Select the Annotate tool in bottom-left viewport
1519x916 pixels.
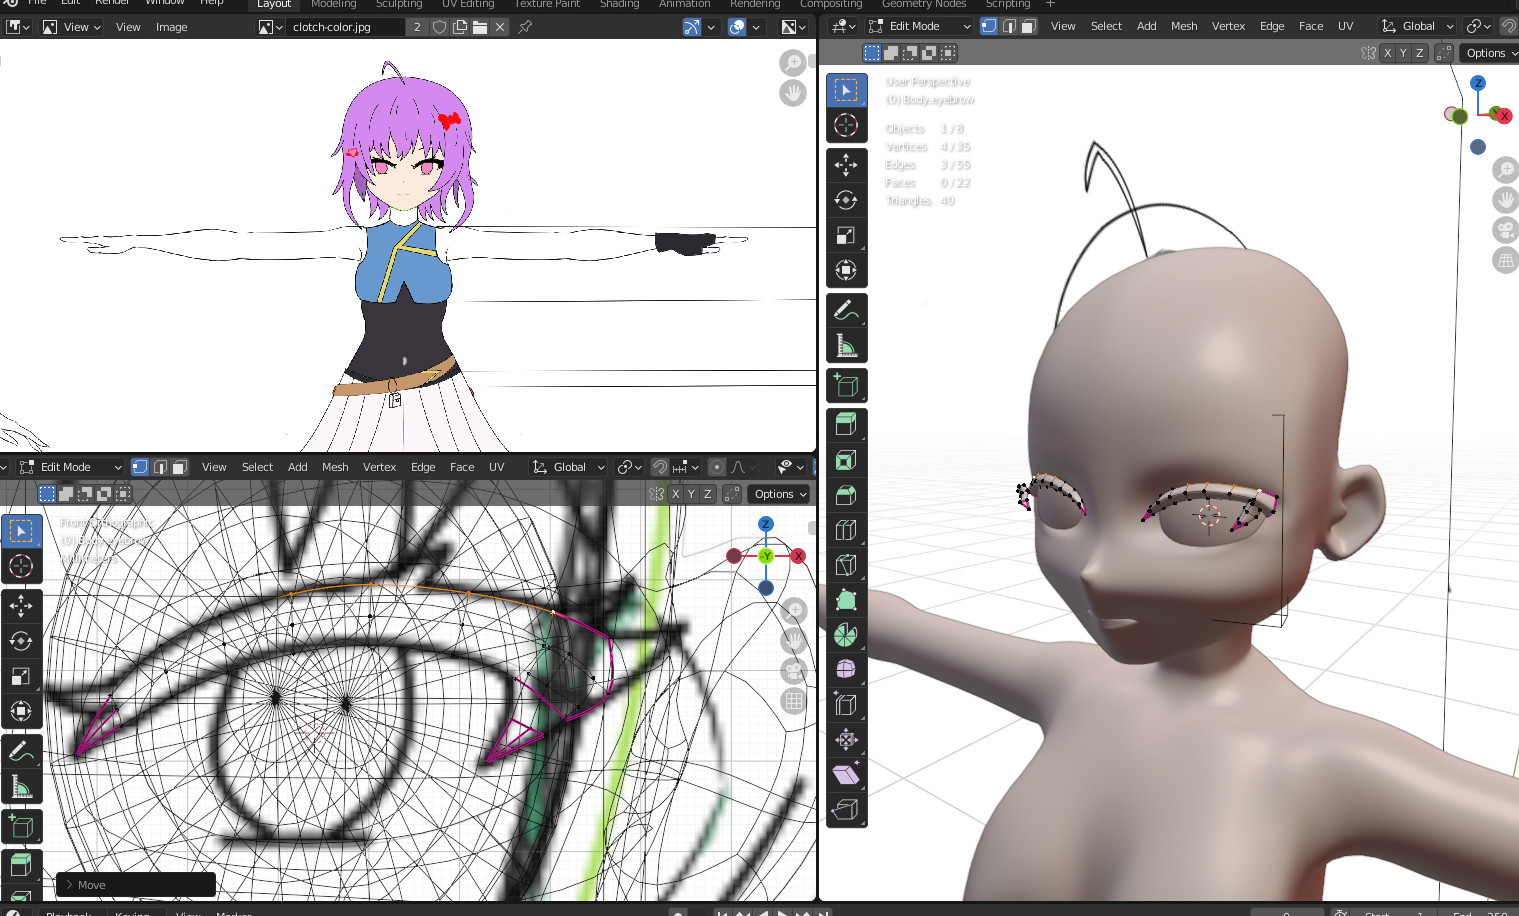point(21,752)
